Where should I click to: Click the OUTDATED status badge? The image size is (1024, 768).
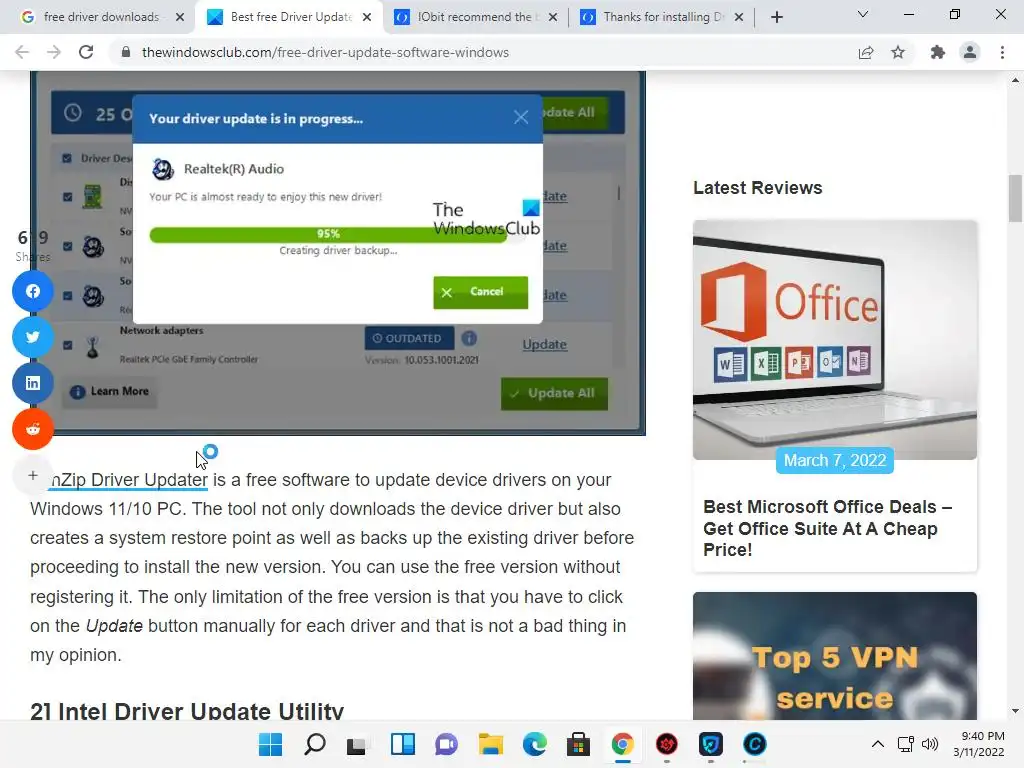[409, 338]
